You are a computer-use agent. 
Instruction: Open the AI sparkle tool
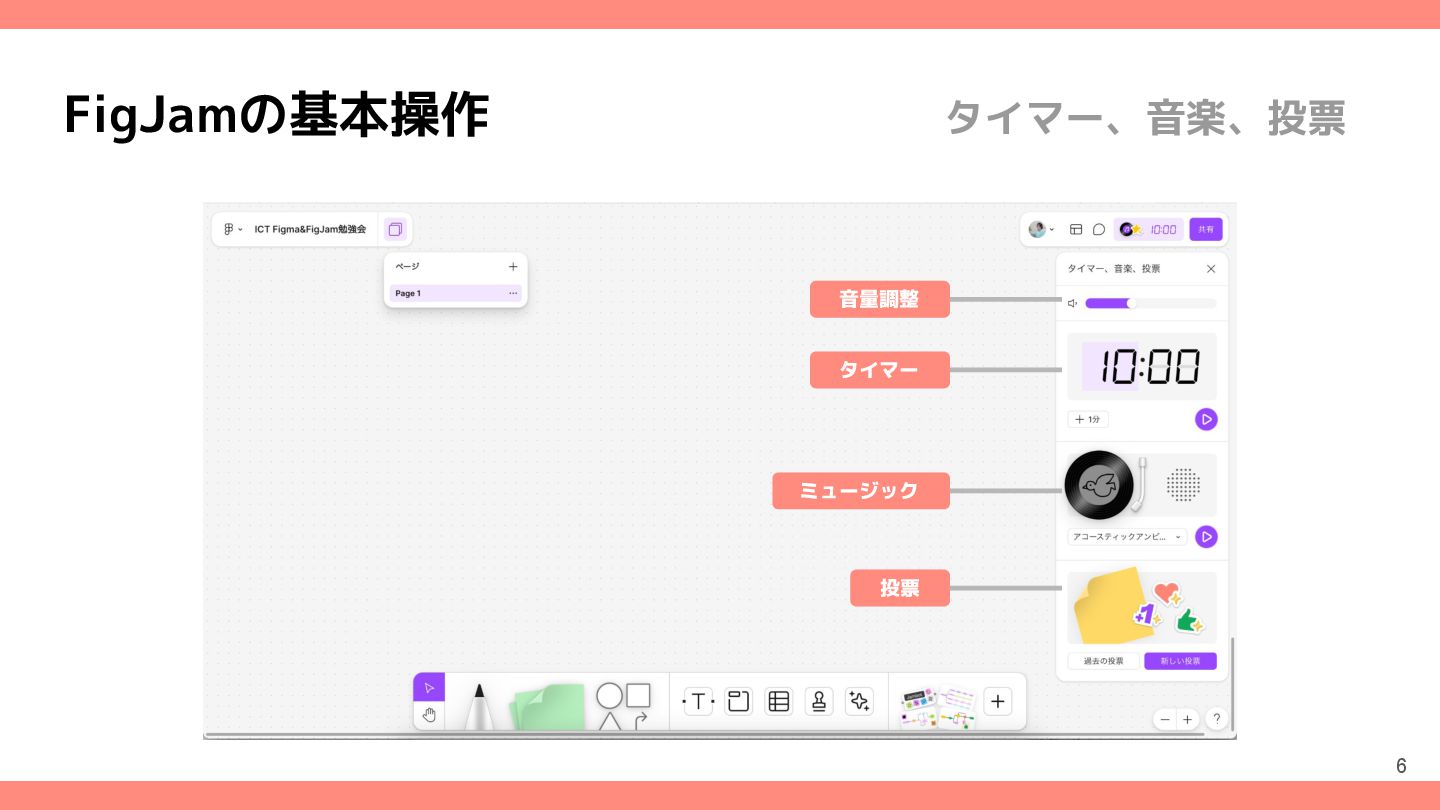859,701
